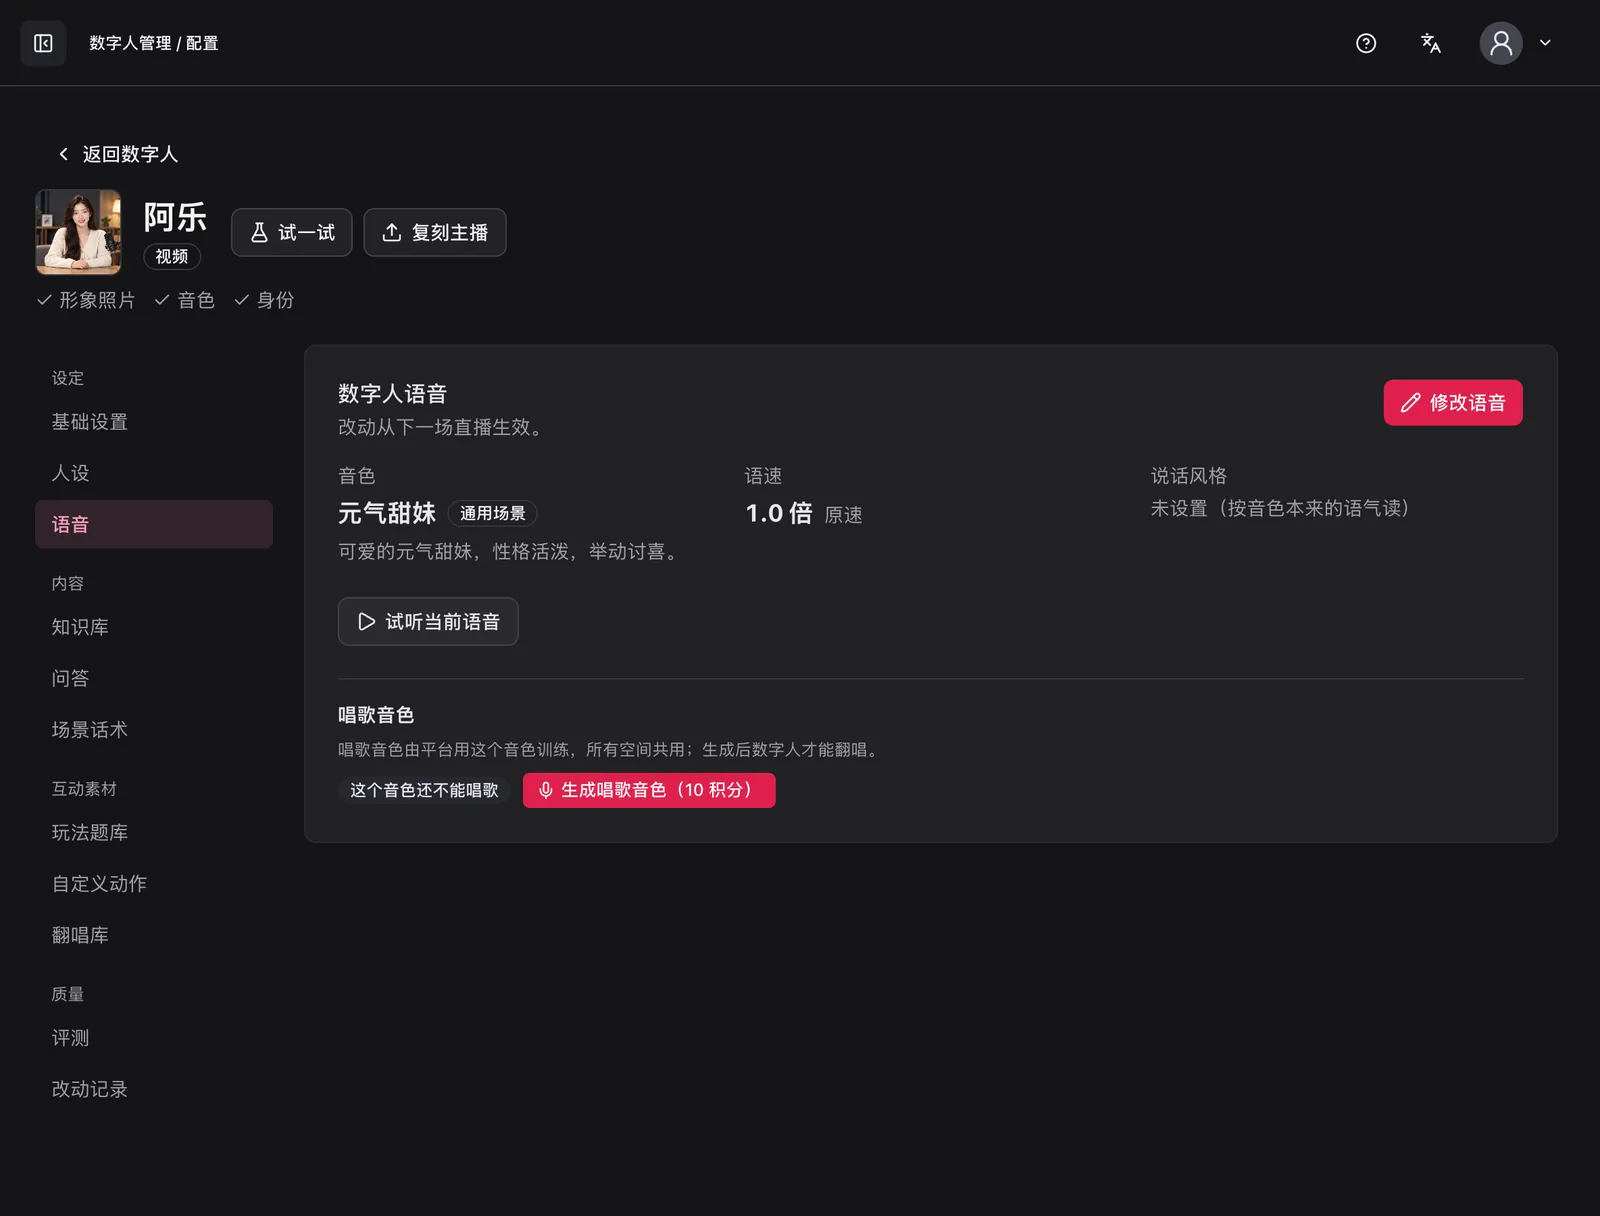The height and width of the screenshot is (1216, 1600).
Task: Click the 修改语音 button
Action: (1453, 402)
